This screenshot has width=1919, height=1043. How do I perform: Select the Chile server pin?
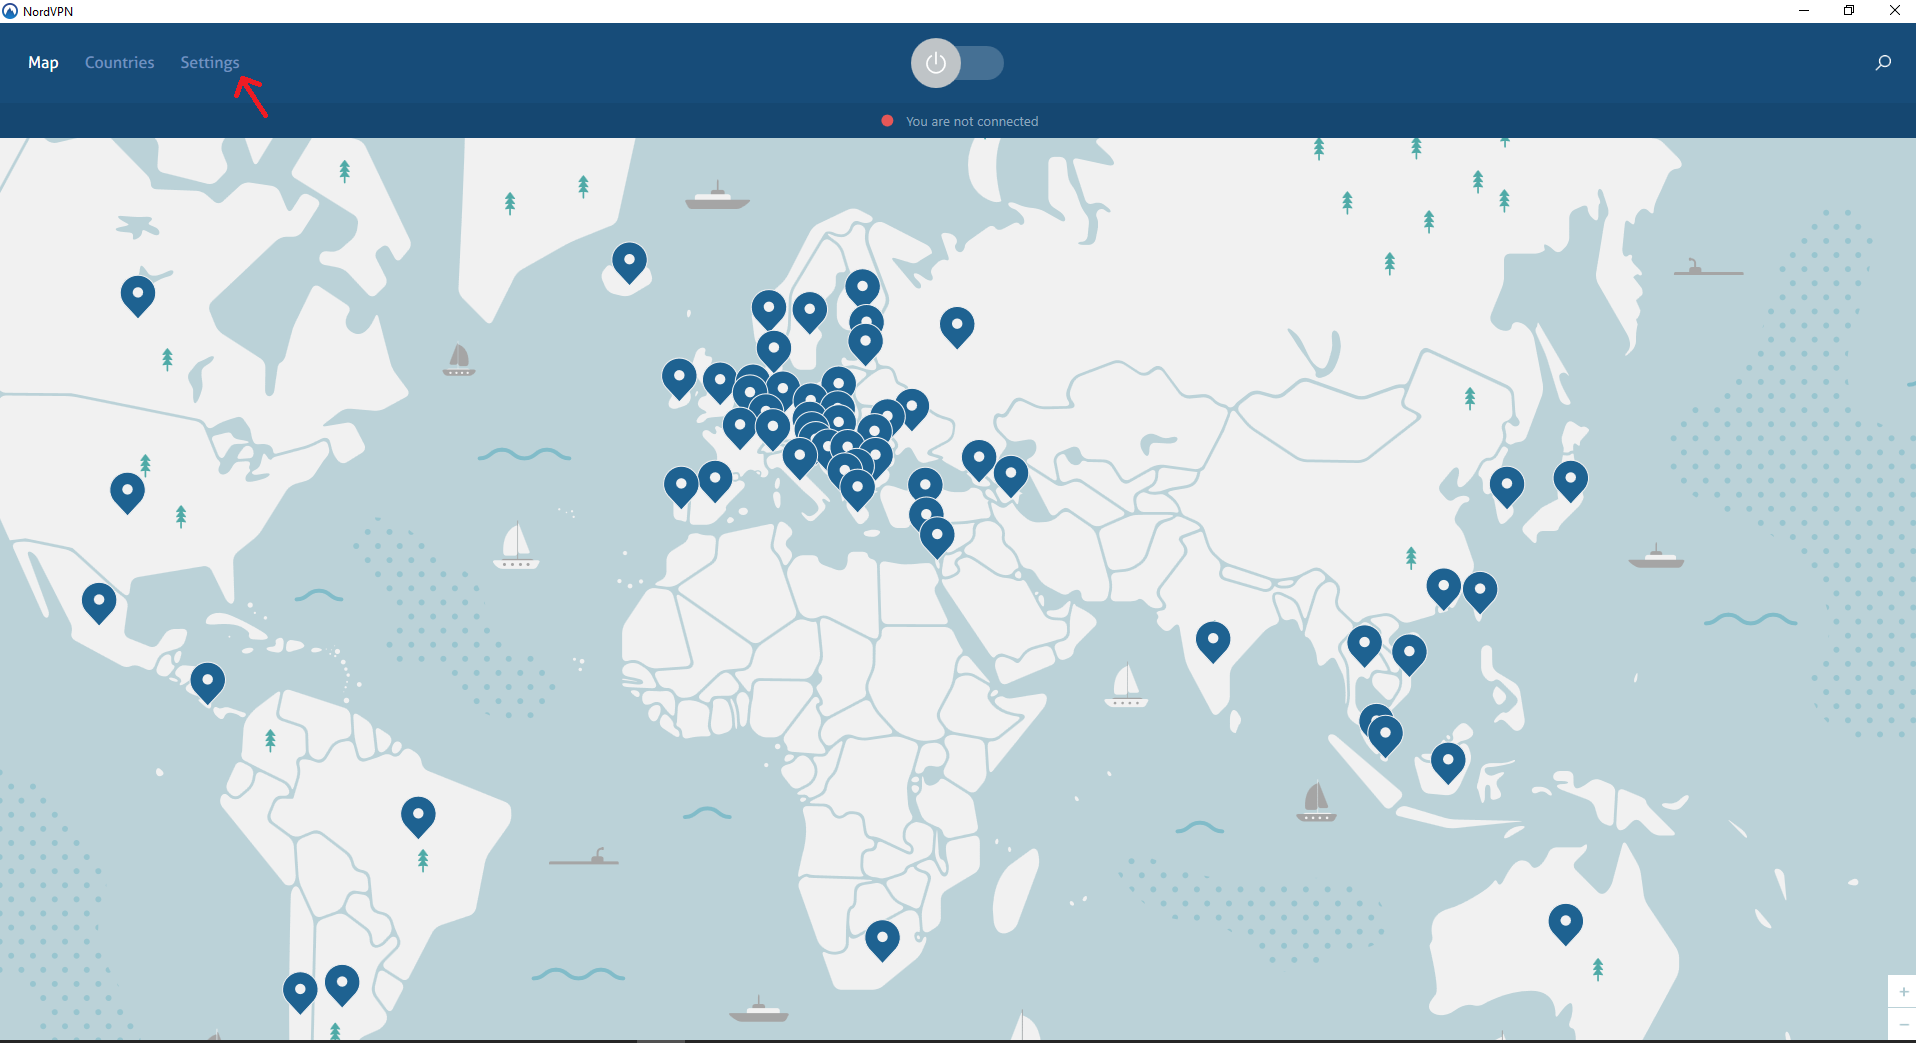(300, 992)
